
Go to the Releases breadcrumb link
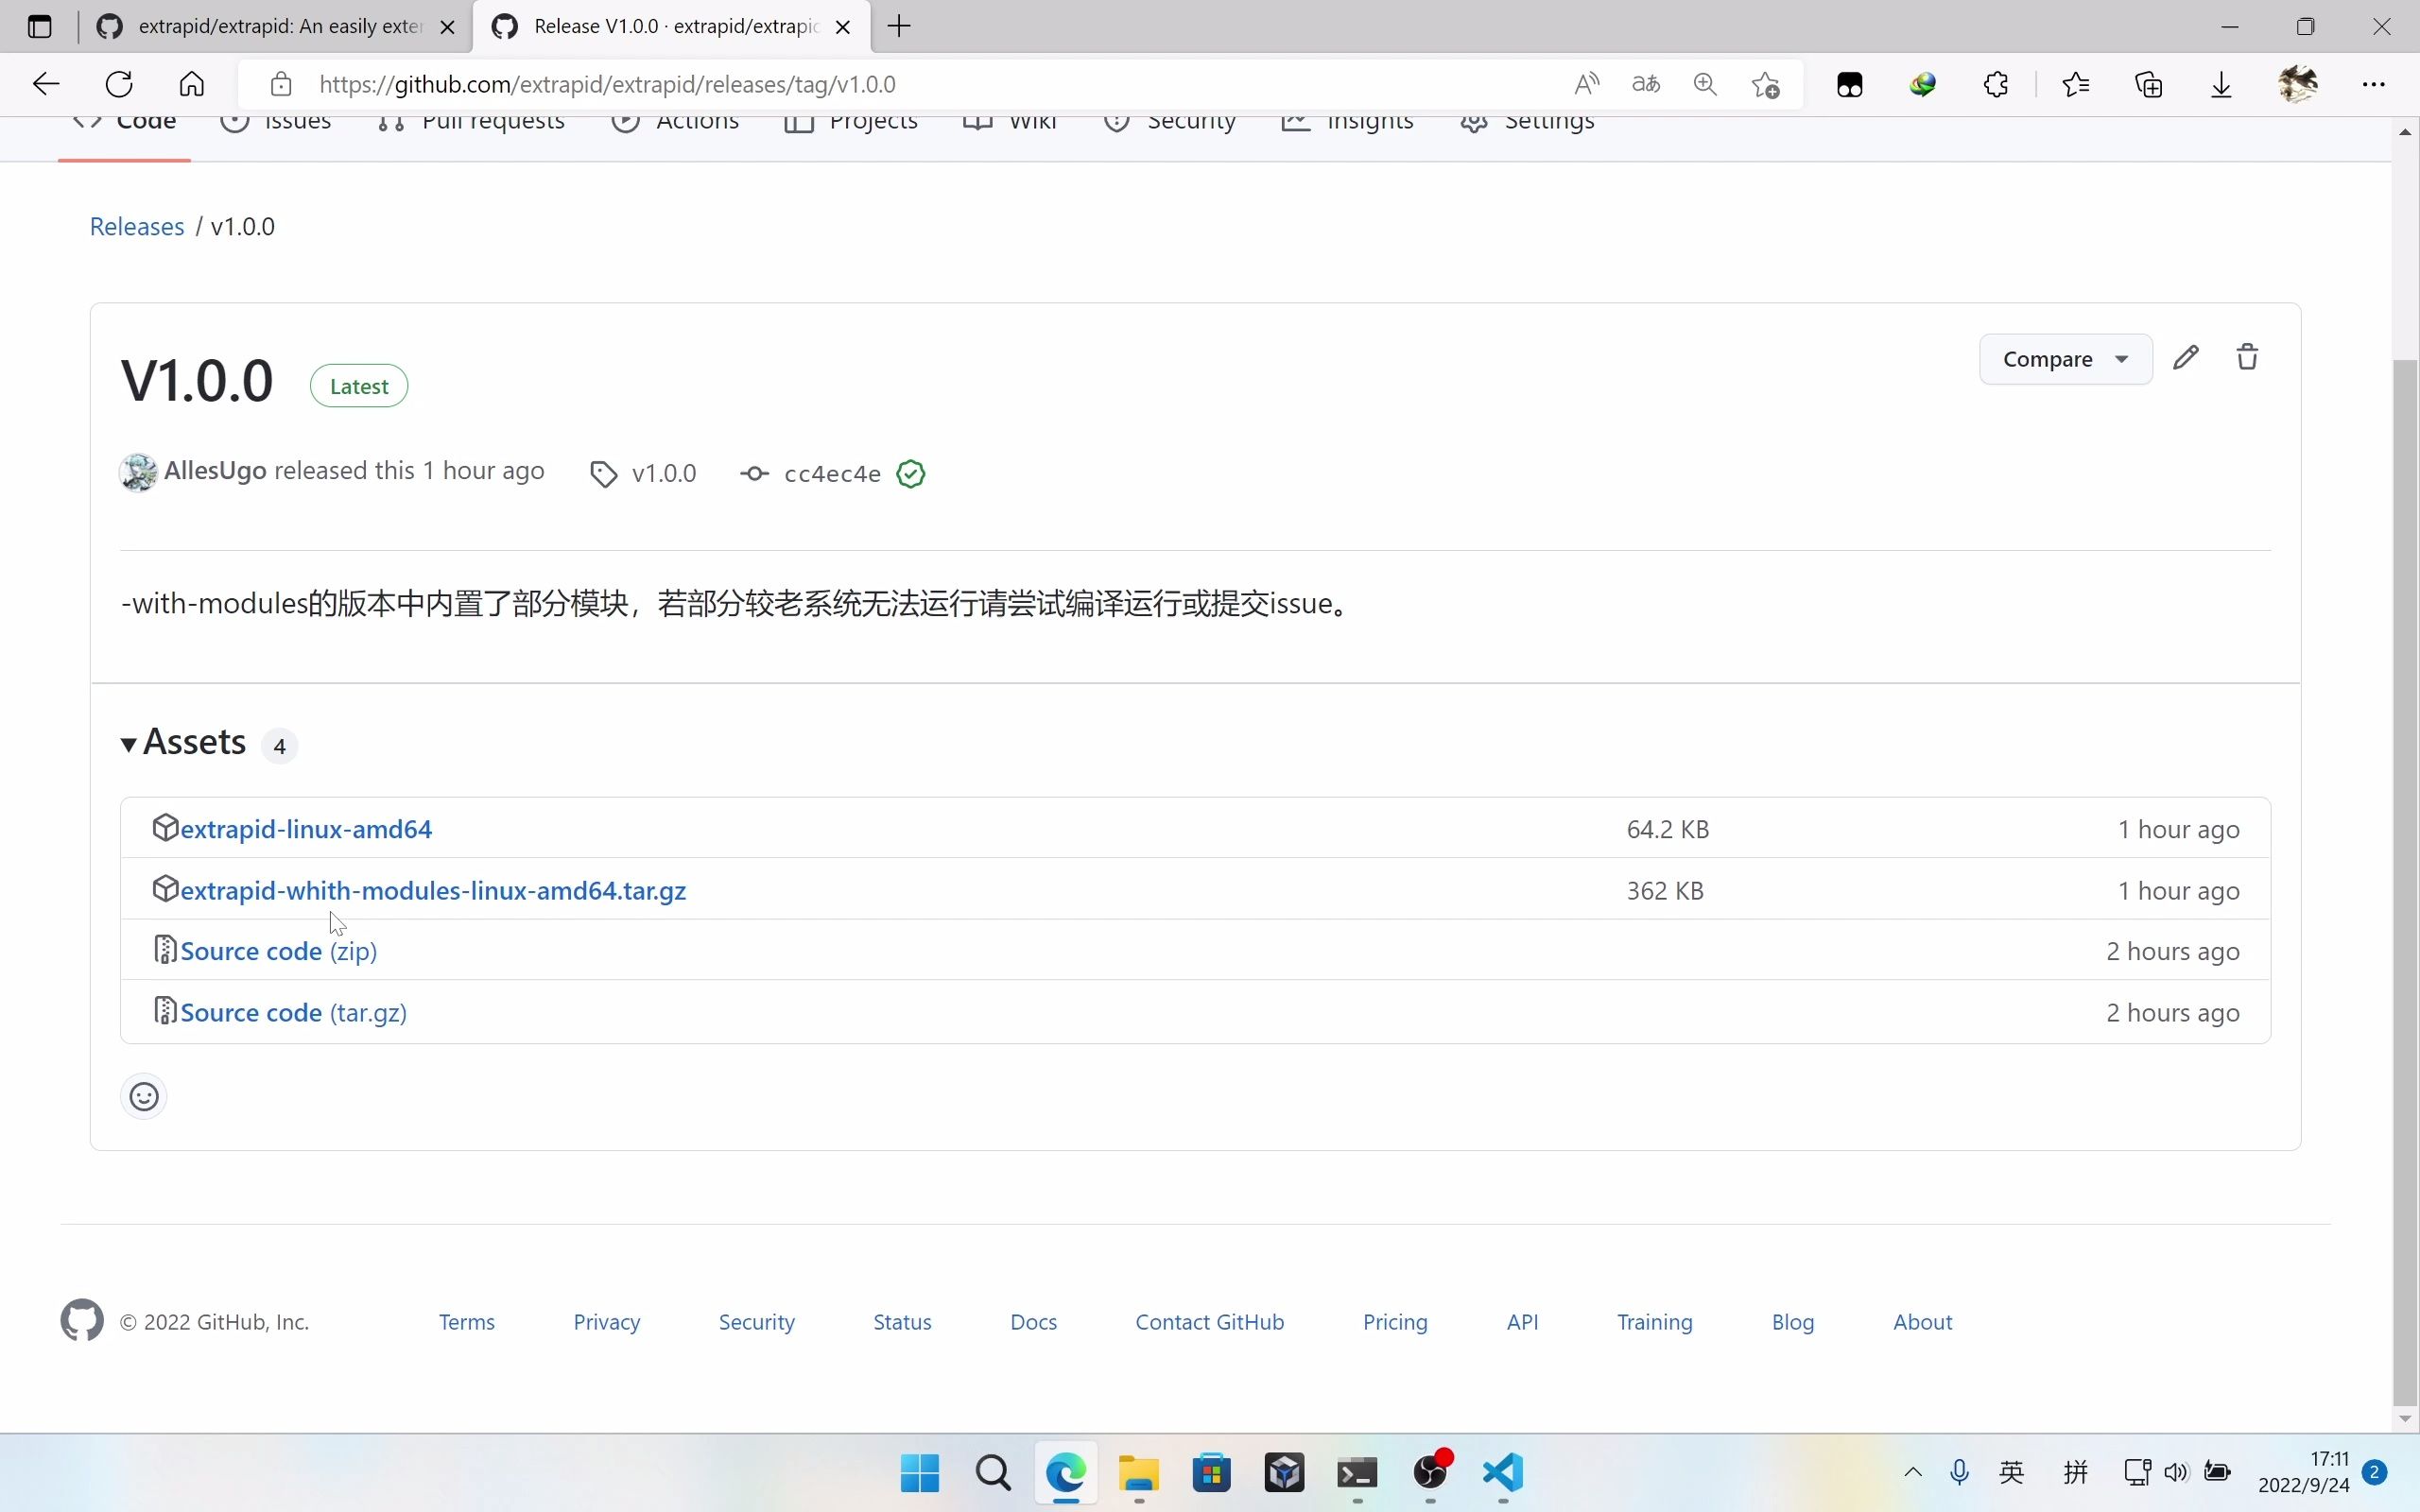[x=137, y=227]
